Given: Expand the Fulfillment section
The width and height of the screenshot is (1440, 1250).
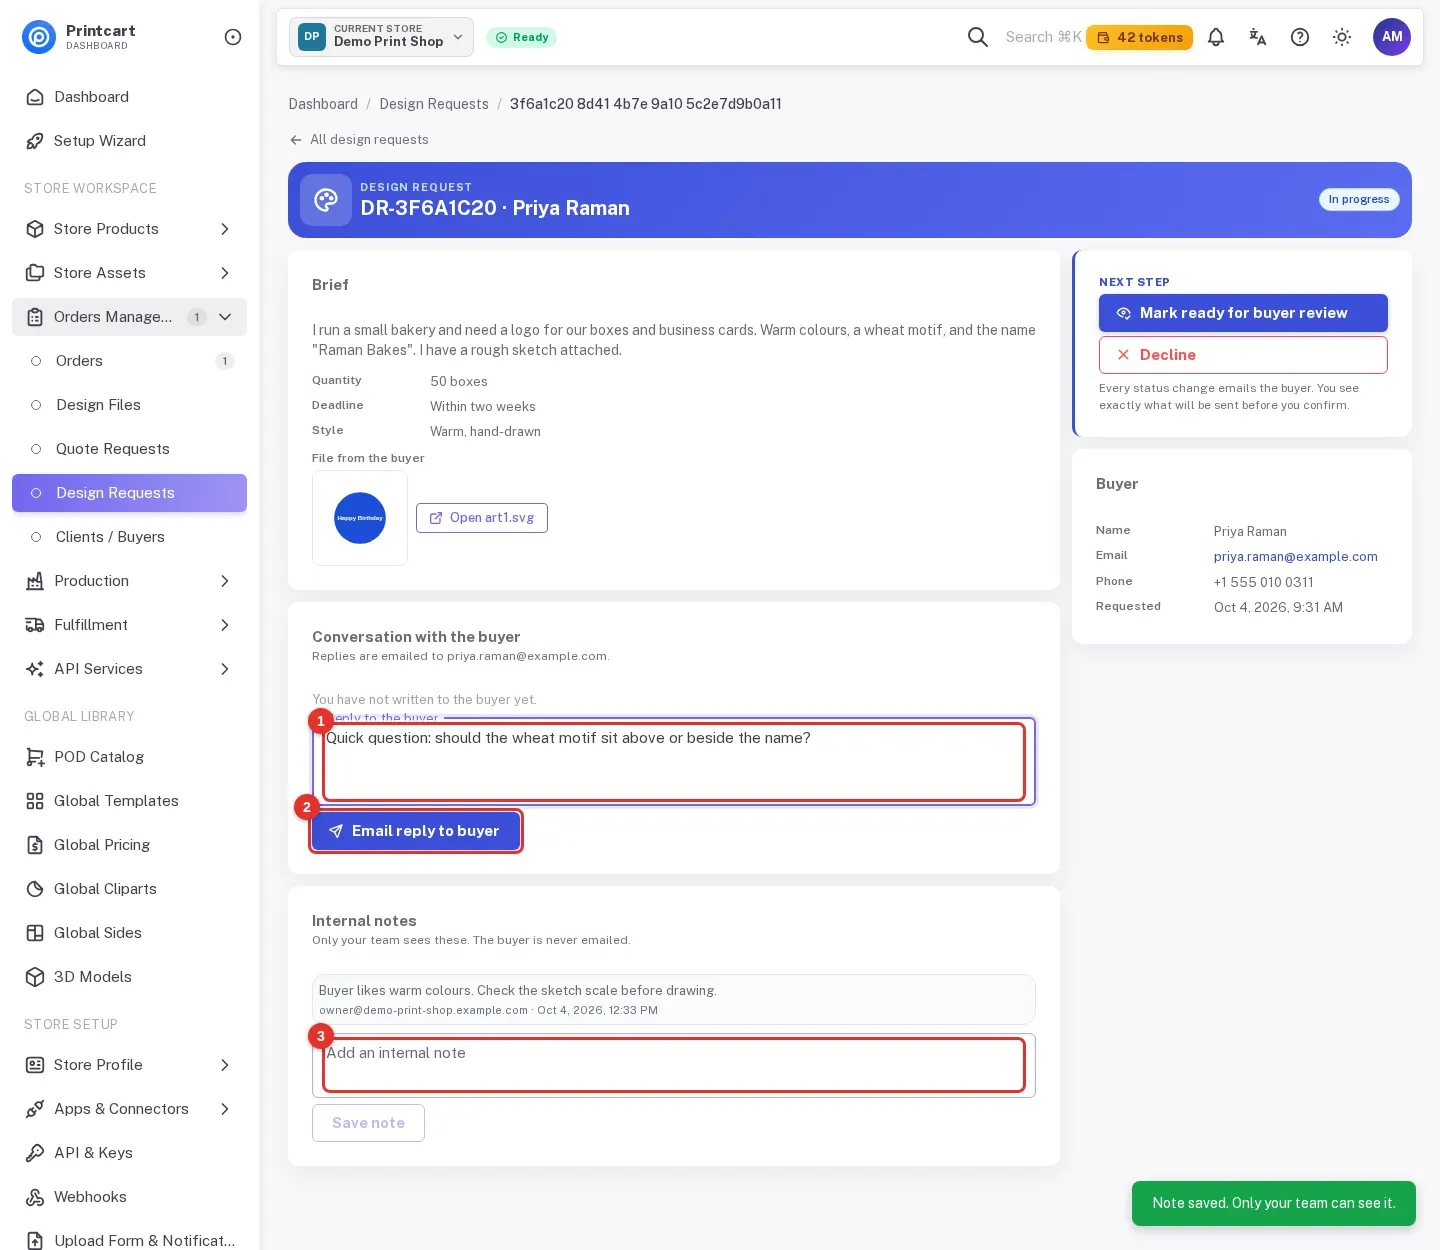Looking at the screenshot, I should tap(129, 625).
